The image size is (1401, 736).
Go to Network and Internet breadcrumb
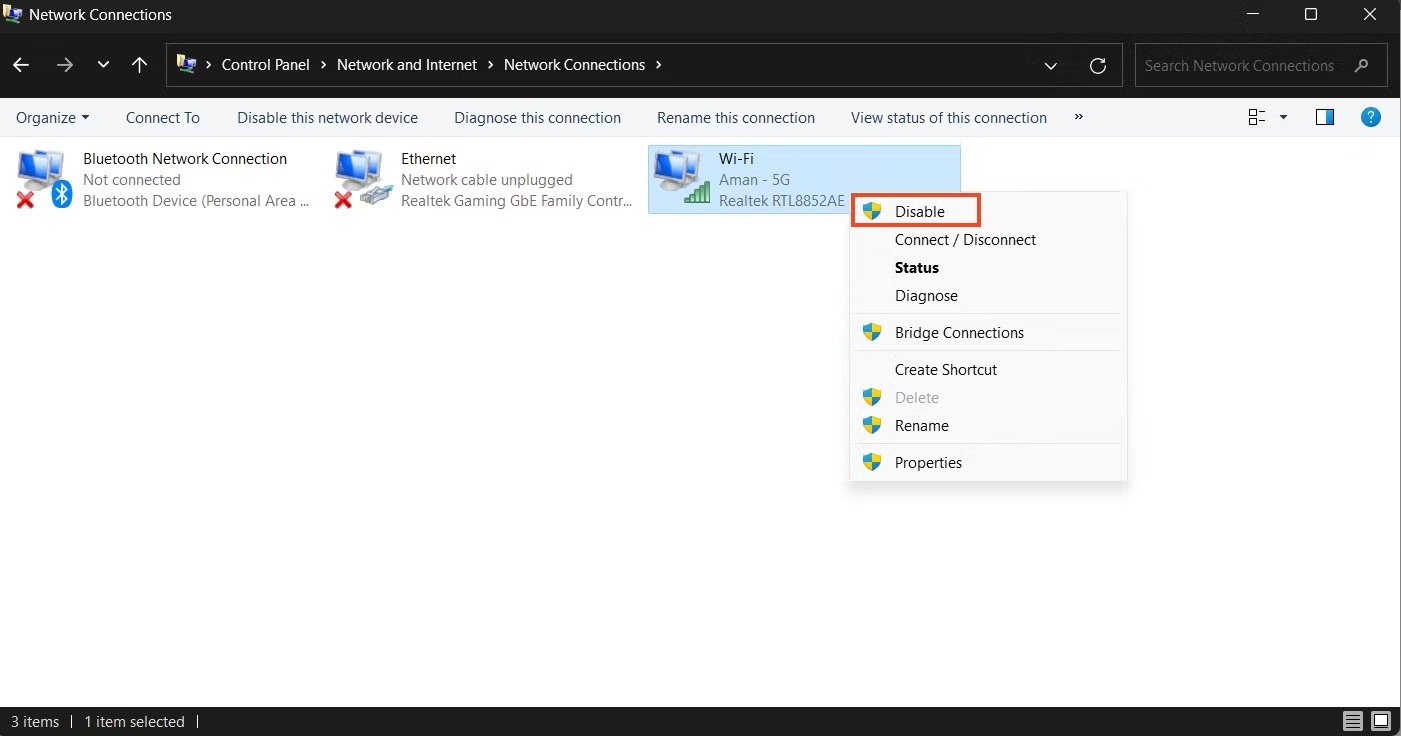pos(407,65)
